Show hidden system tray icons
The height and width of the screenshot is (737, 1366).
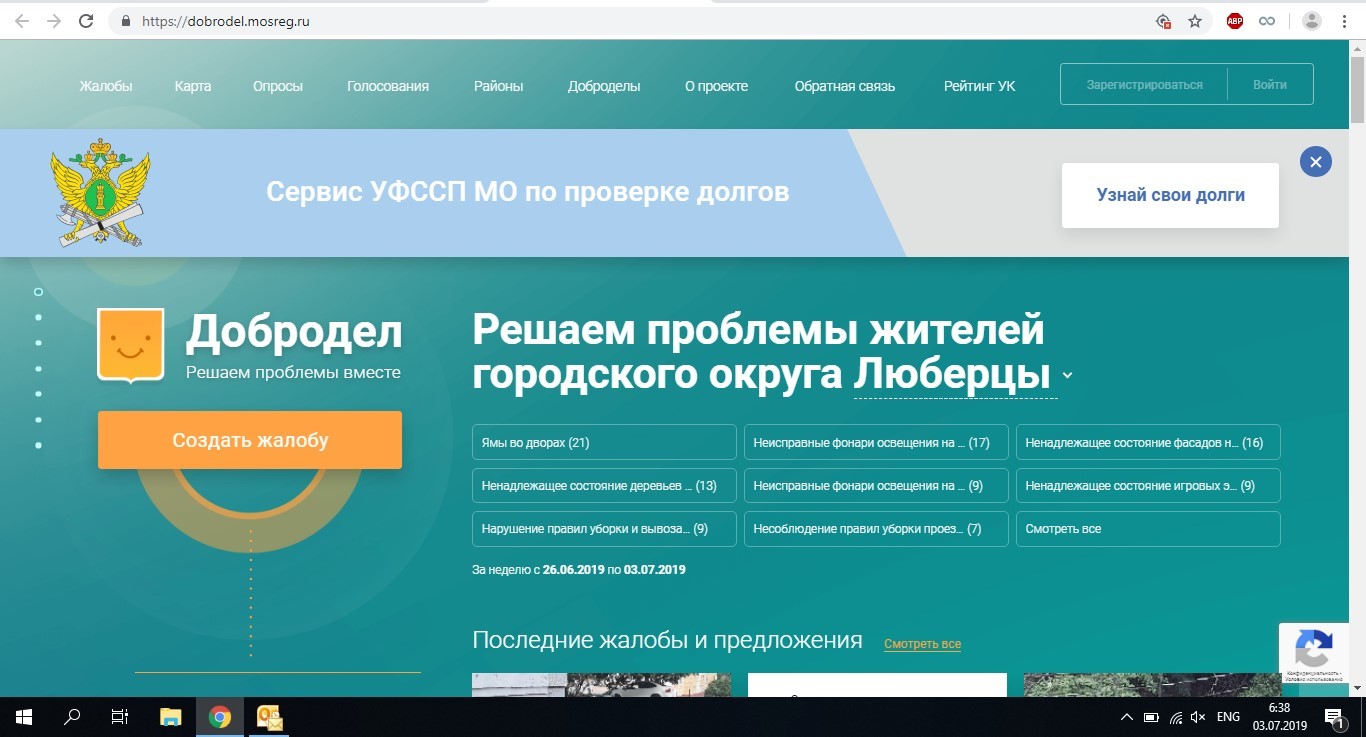point(1127,717)
